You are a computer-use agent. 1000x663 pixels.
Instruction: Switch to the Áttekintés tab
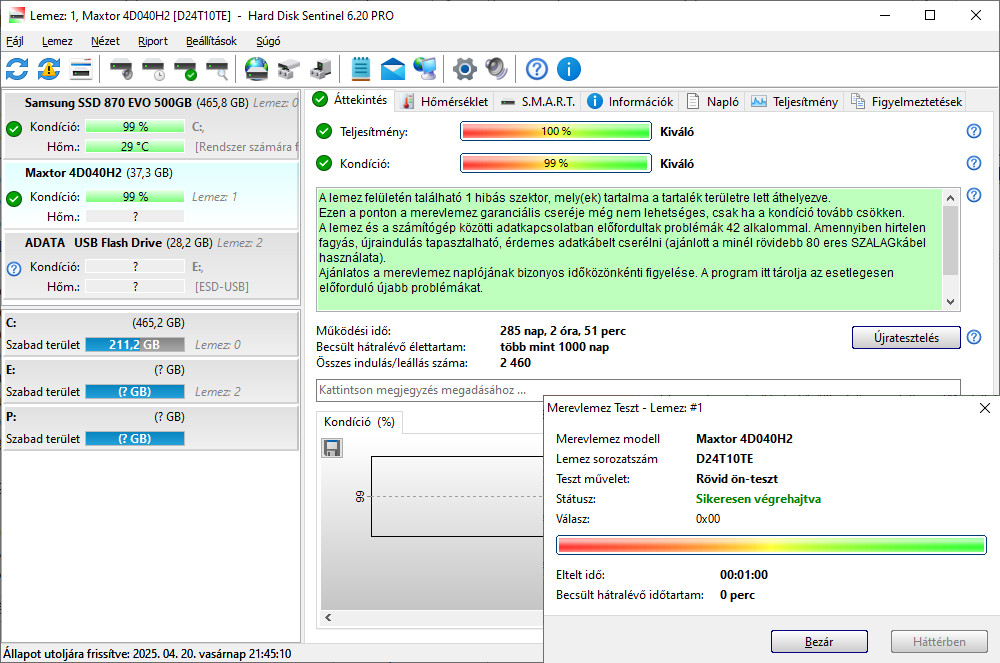pos(351,100)
